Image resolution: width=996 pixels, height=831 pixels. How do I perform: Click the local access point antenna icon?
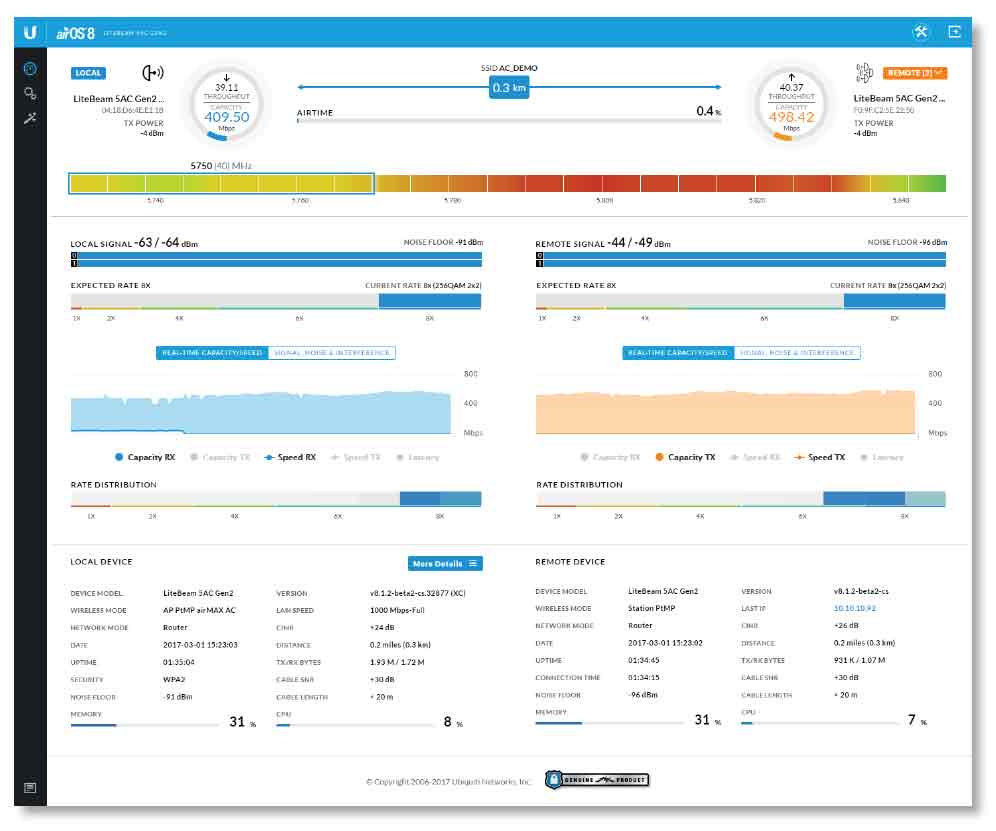pyautogui.click(x=153, y=73)
